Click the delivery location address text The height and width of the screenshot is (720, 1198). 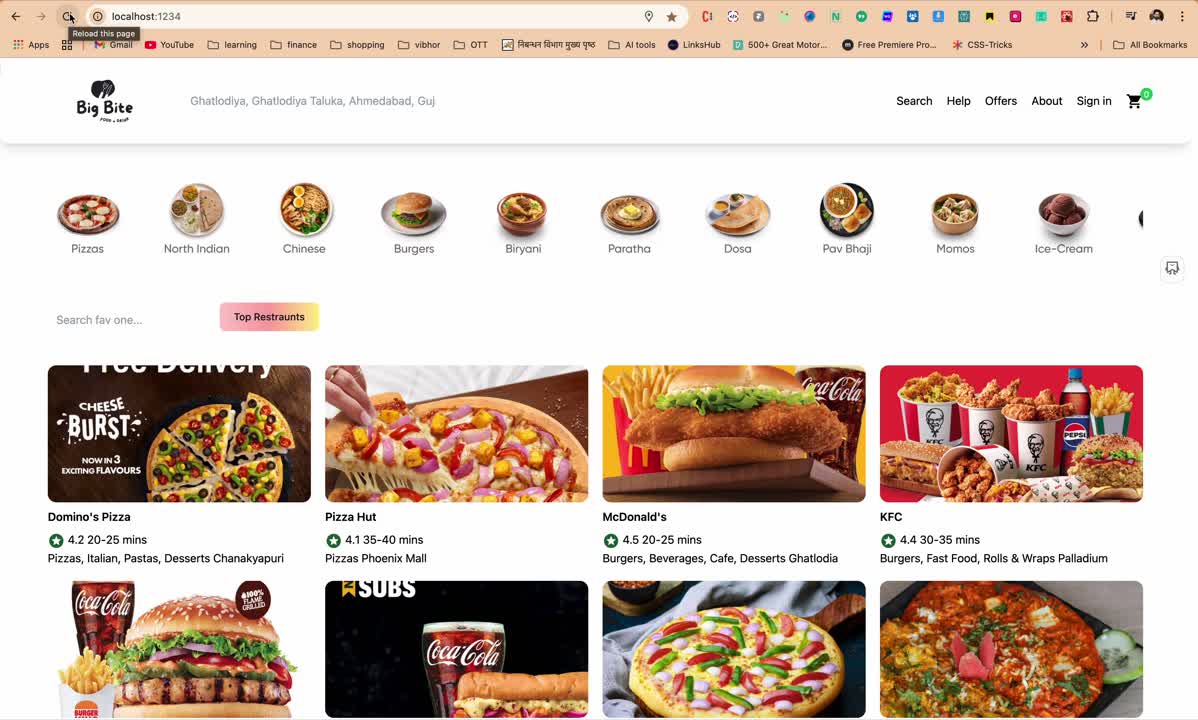tap(312, 101)
